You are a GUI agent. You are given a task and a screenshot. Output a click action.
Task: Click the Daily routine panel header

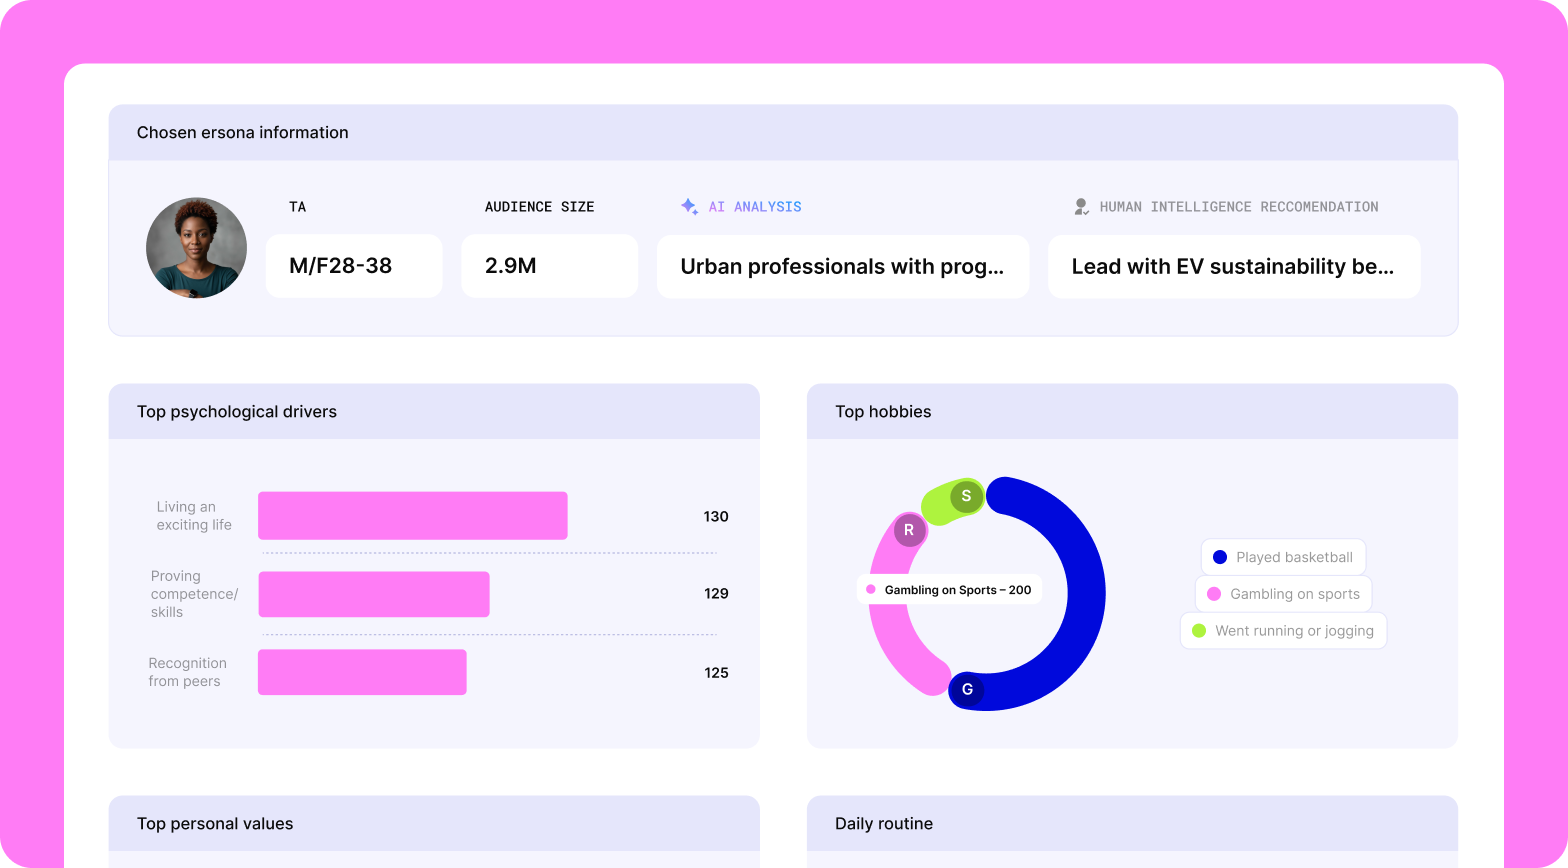click(1132, 823)
